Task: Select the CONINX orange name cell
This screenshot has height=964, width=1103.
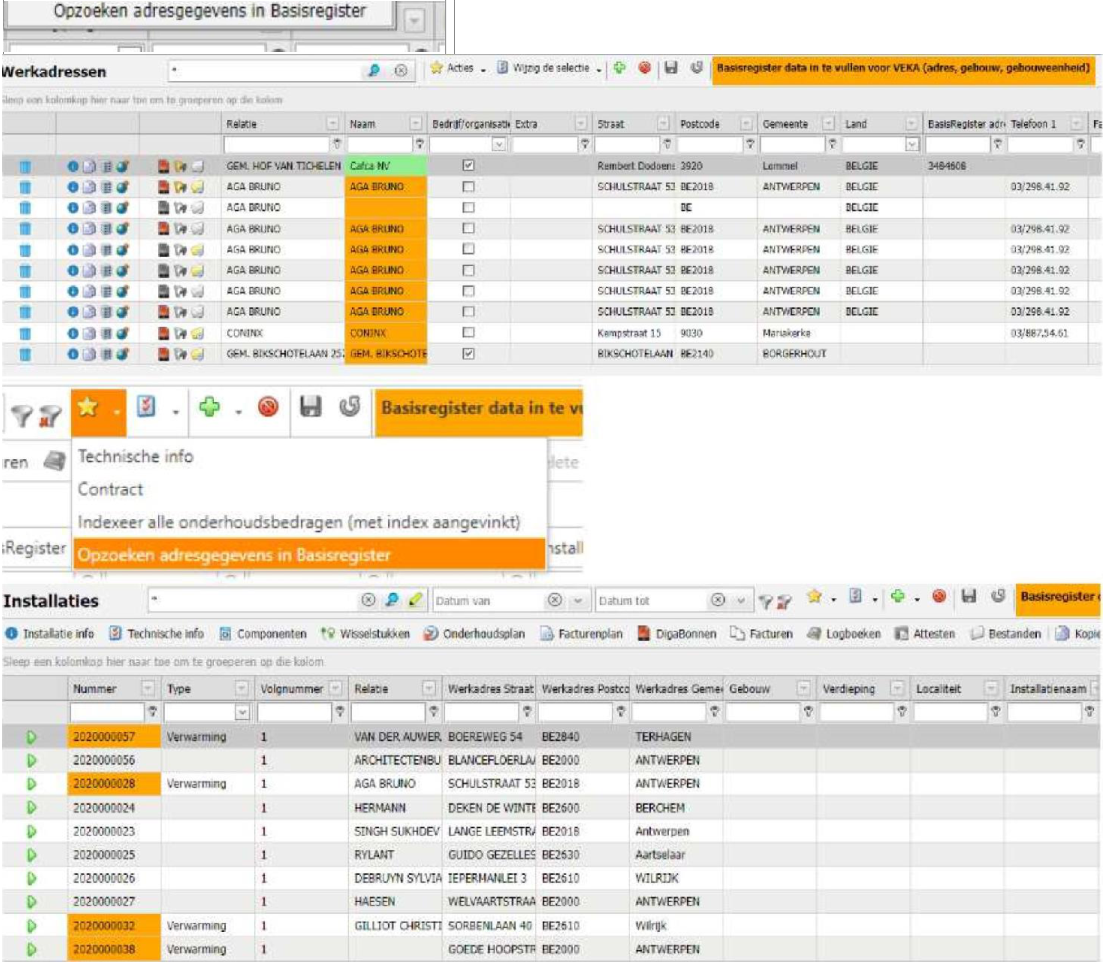Action: (x=385, y=333)
